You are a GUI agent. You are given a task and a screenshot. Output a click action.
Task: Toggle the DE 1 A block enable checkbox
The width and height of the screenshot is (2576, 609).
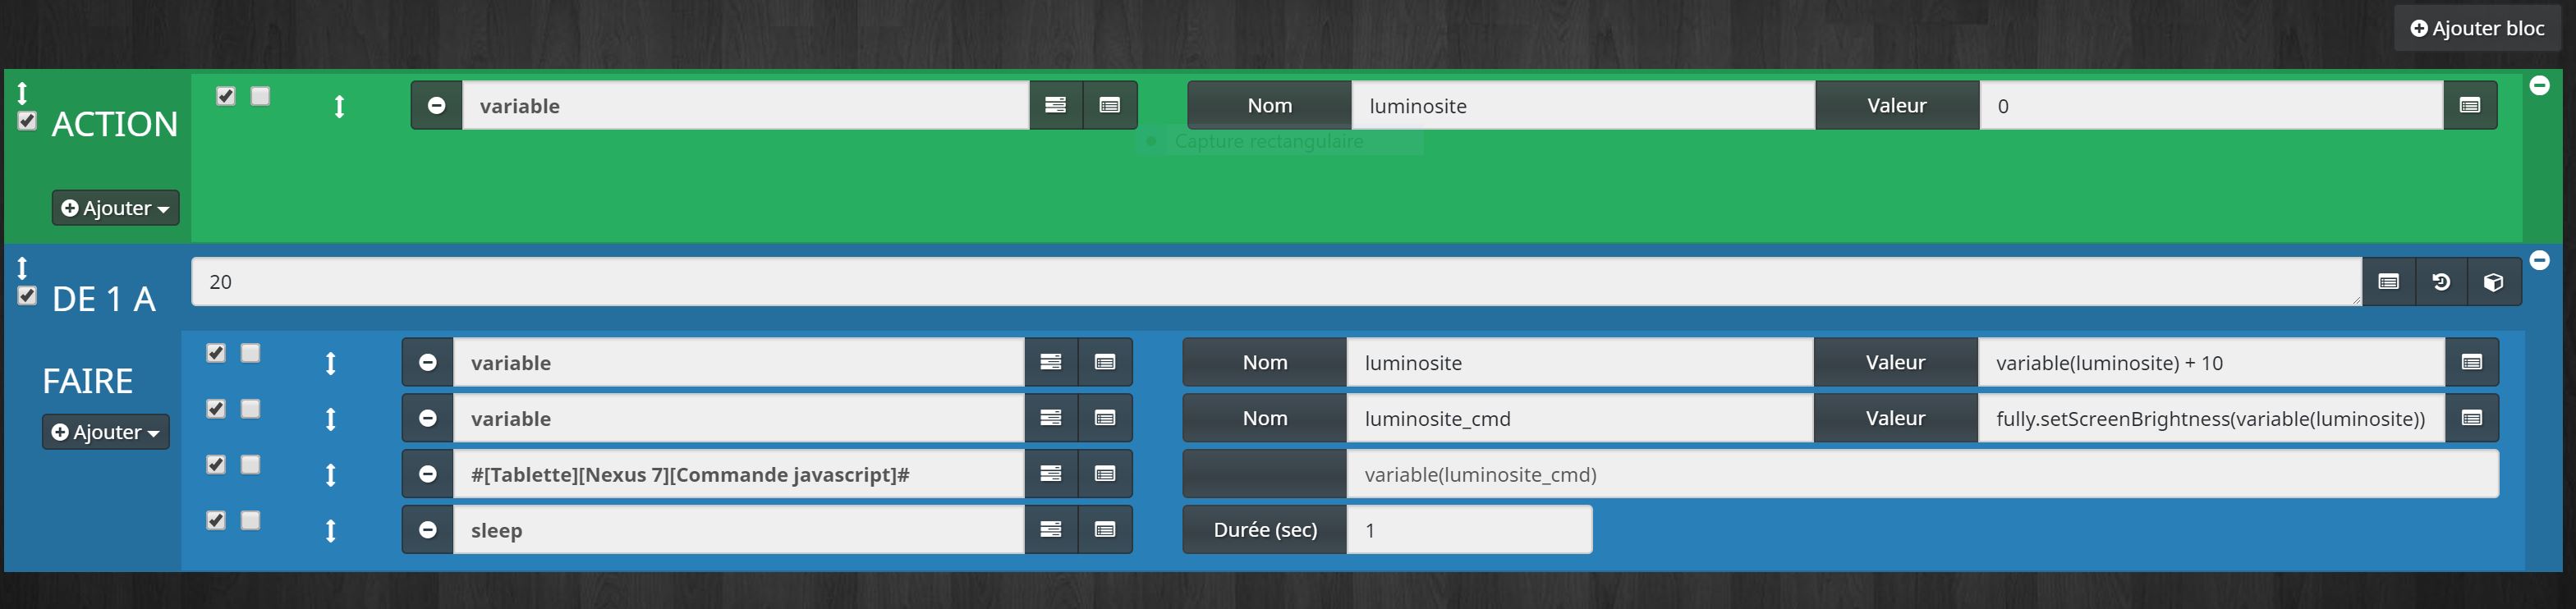[x=27, y=296]
